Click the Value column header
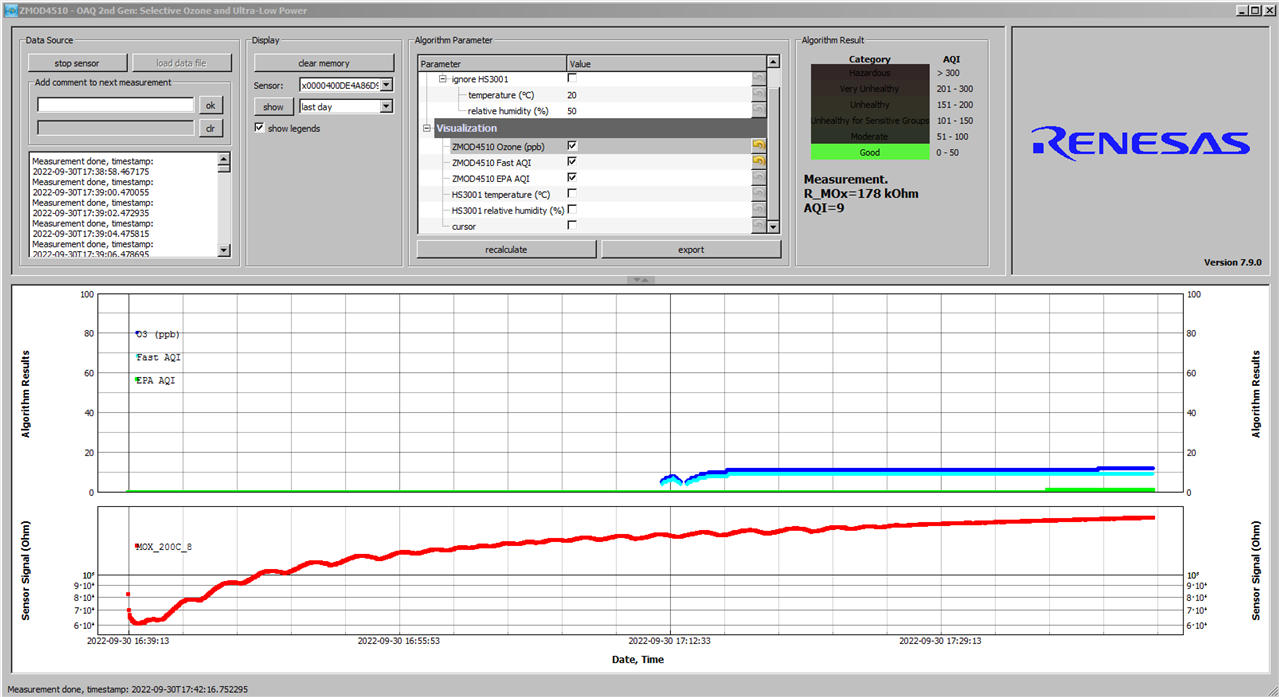This screenshot has height=697, width=1279. (x=666, y=63)
